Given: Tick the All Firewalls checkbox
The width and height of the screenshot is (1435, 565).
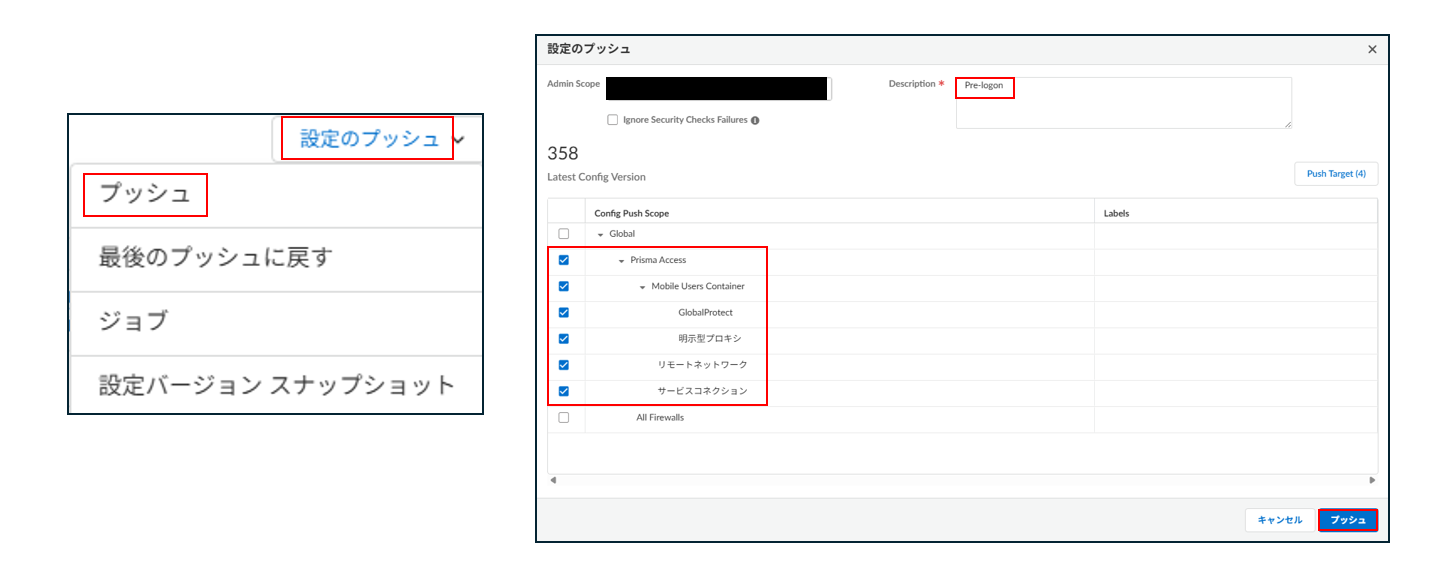Looking at the screenshot, I should tap(564, 417).
